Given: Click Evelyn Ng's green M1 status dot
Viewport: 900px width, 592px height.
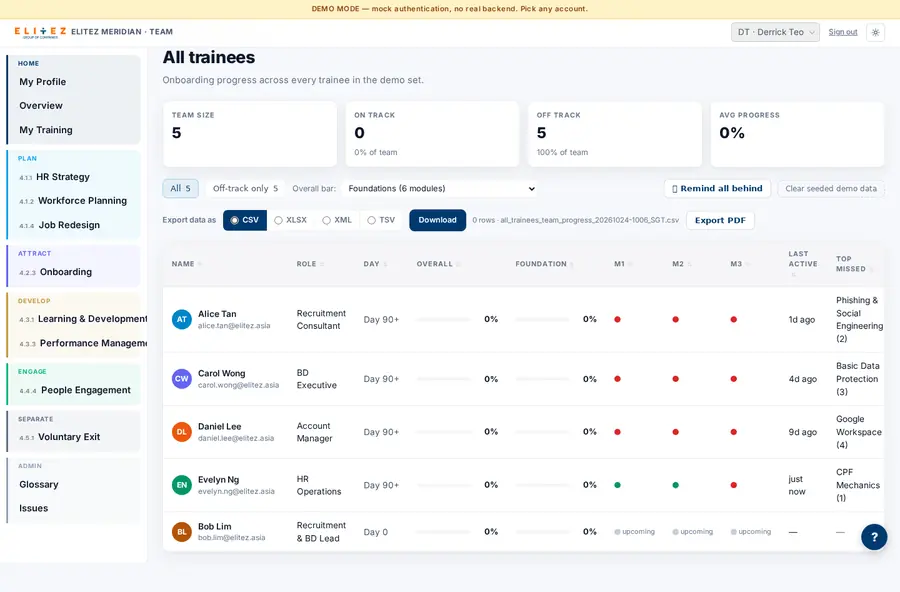Looking at the screenshot, I should click(x=618, y=485).
